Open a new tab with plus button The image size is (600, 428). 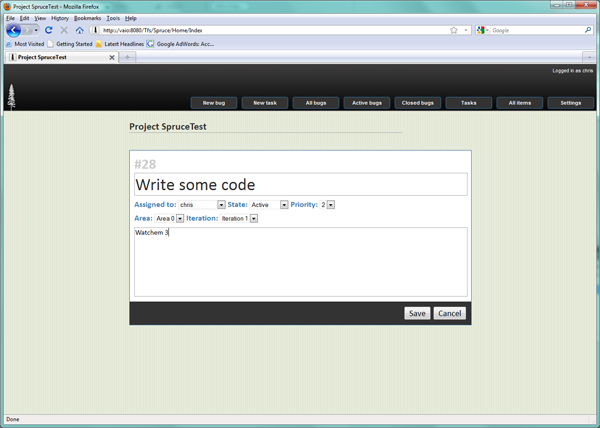(x=127, y=57)
